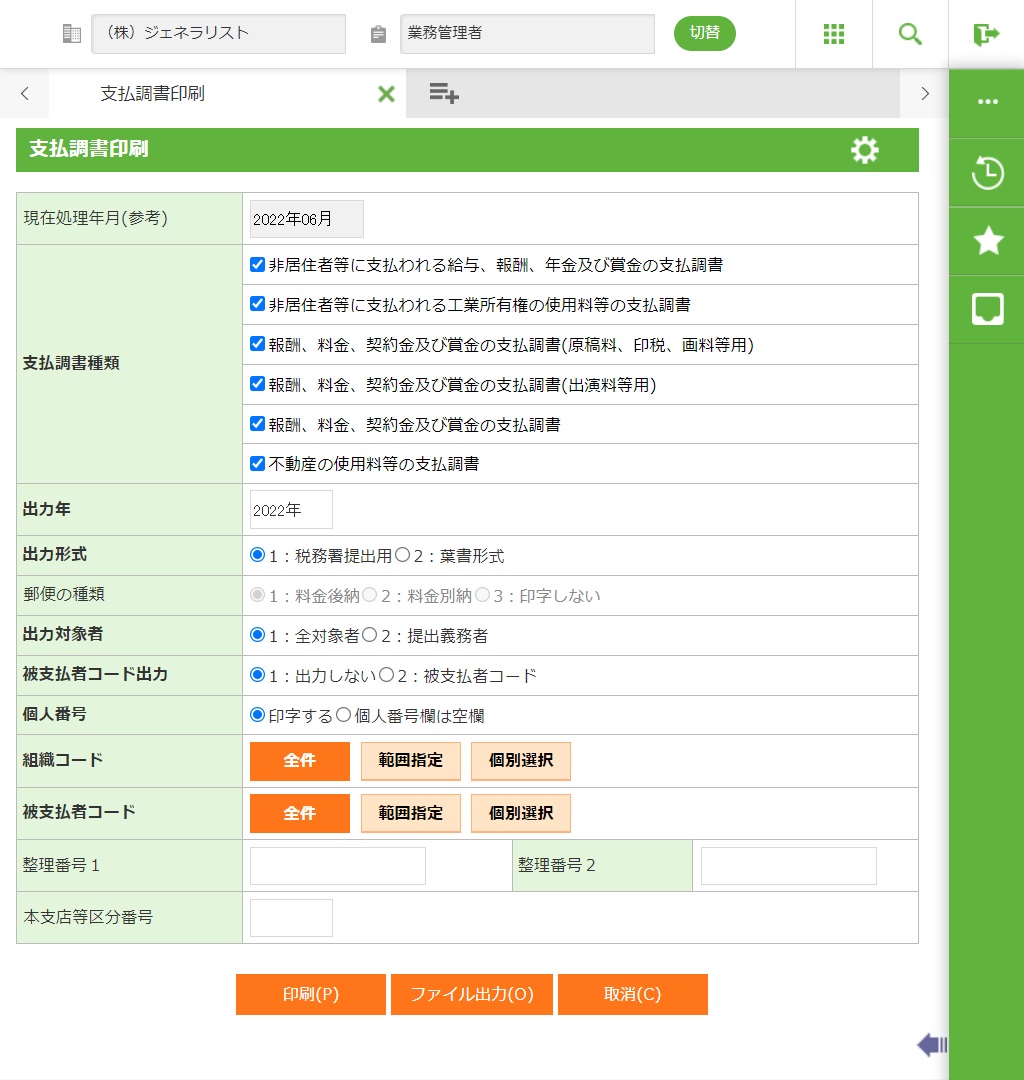Open favorites star icon in sidebar

coord(987,241)
